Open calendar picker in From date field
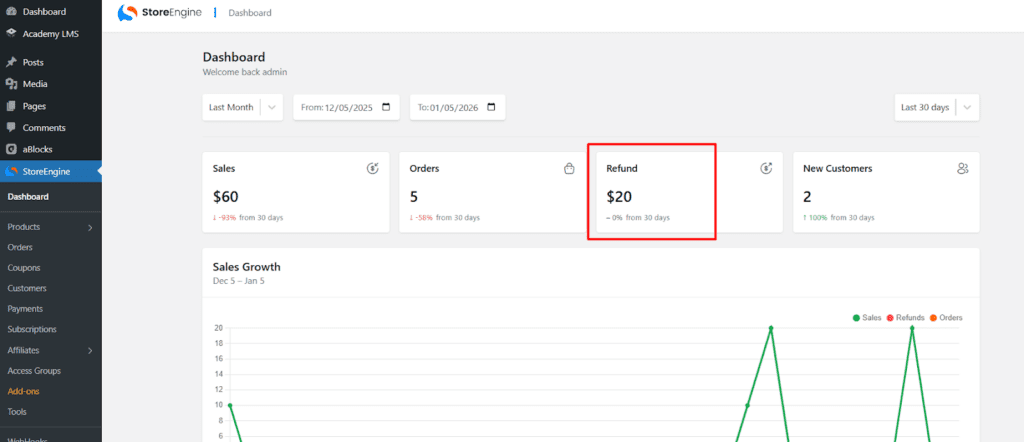The image size is (1024, 442). (384, 107)
